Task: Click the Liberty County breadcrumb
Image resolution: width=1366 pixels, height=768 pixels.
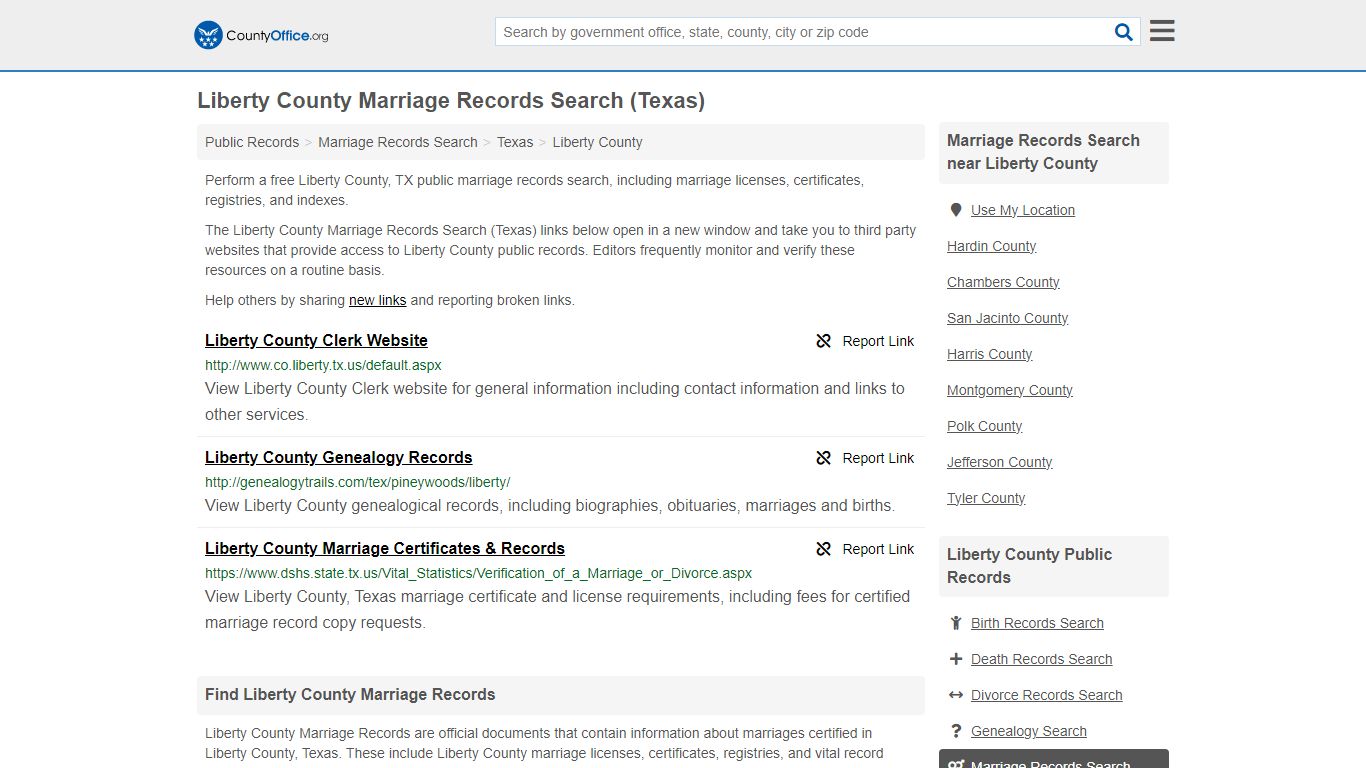Action: pyautogui.click(x=597, y=142)
